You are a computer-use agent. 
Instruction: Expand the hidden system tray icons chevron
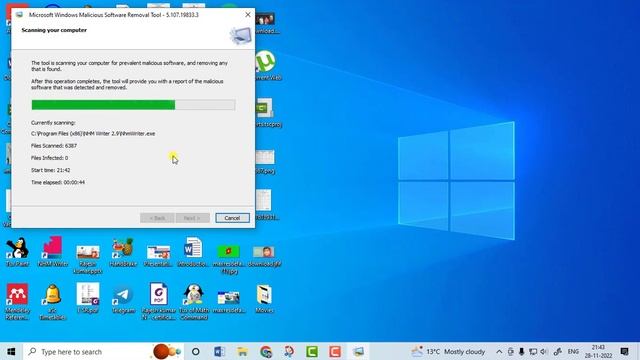pyautogui.click(x=499, y=351)
